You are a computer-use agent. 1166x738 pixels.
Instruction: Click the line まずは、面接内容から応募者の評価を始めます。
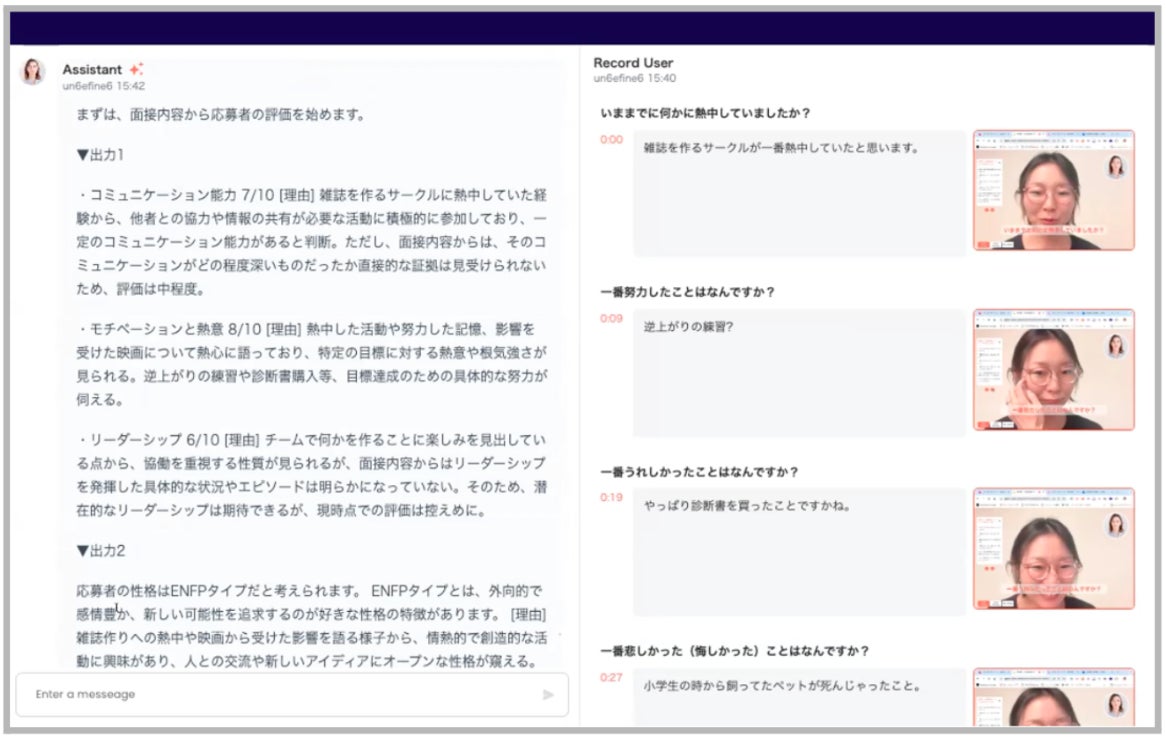[x=221, y=115]
